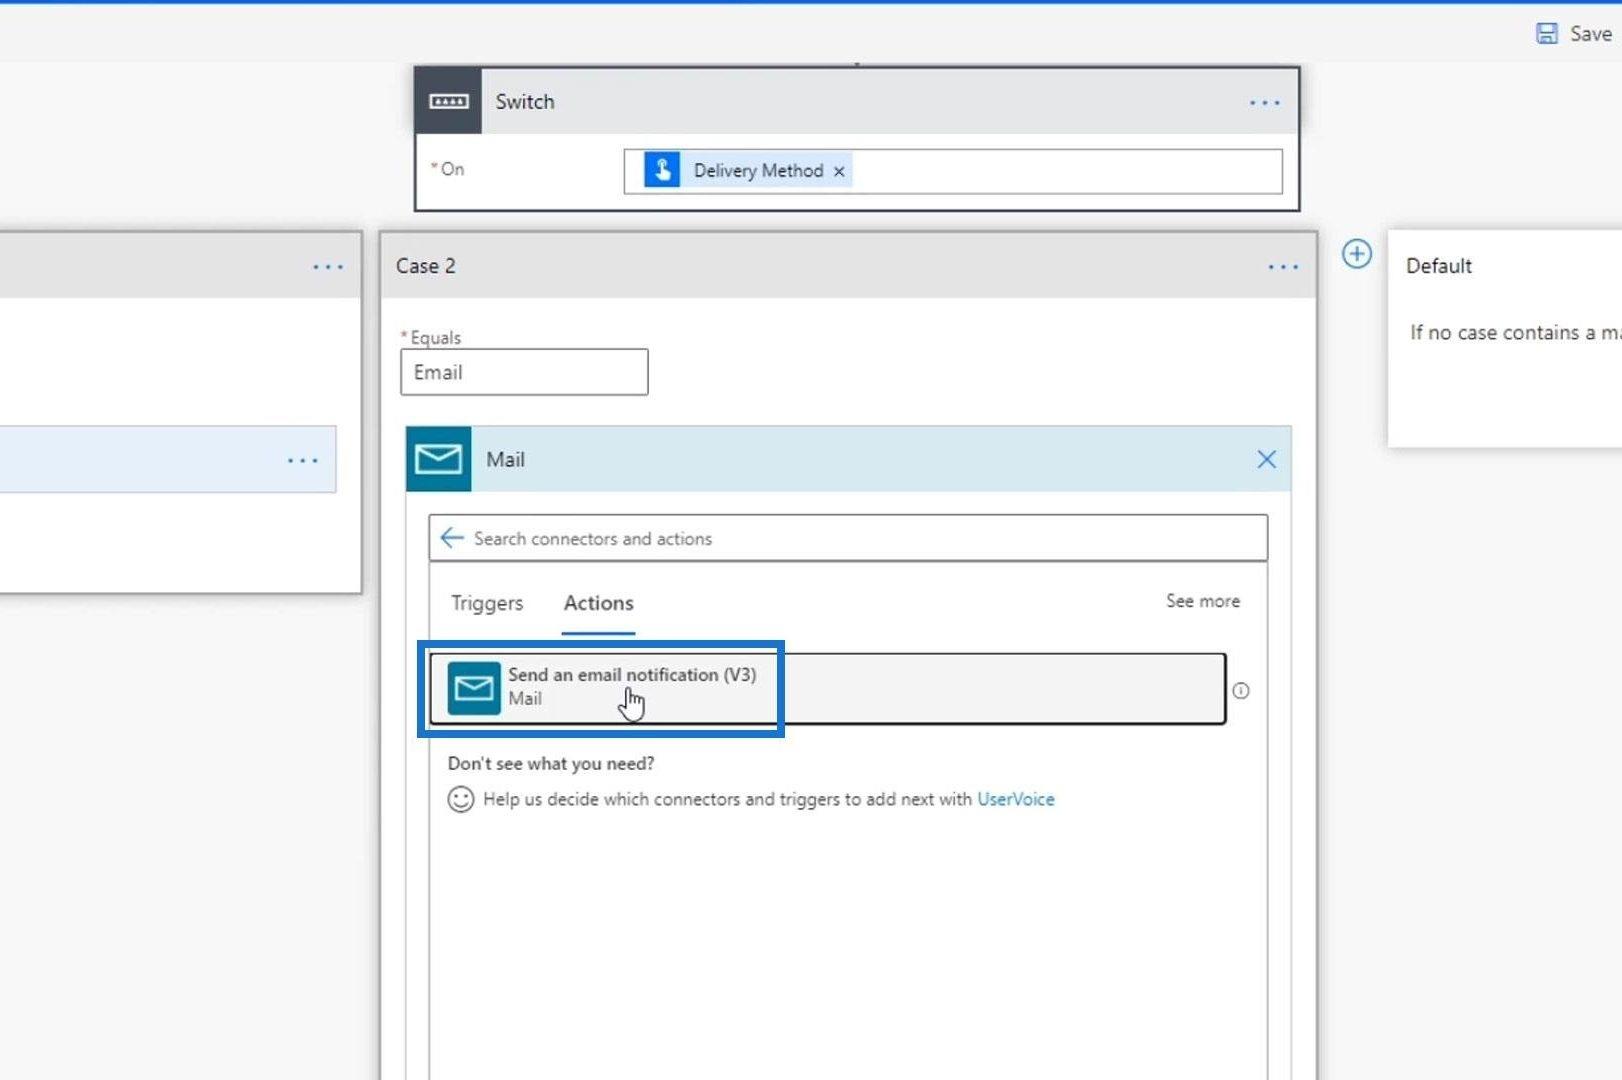Click the Delivery Method token icon
1622x1080 pixels.
662,170
